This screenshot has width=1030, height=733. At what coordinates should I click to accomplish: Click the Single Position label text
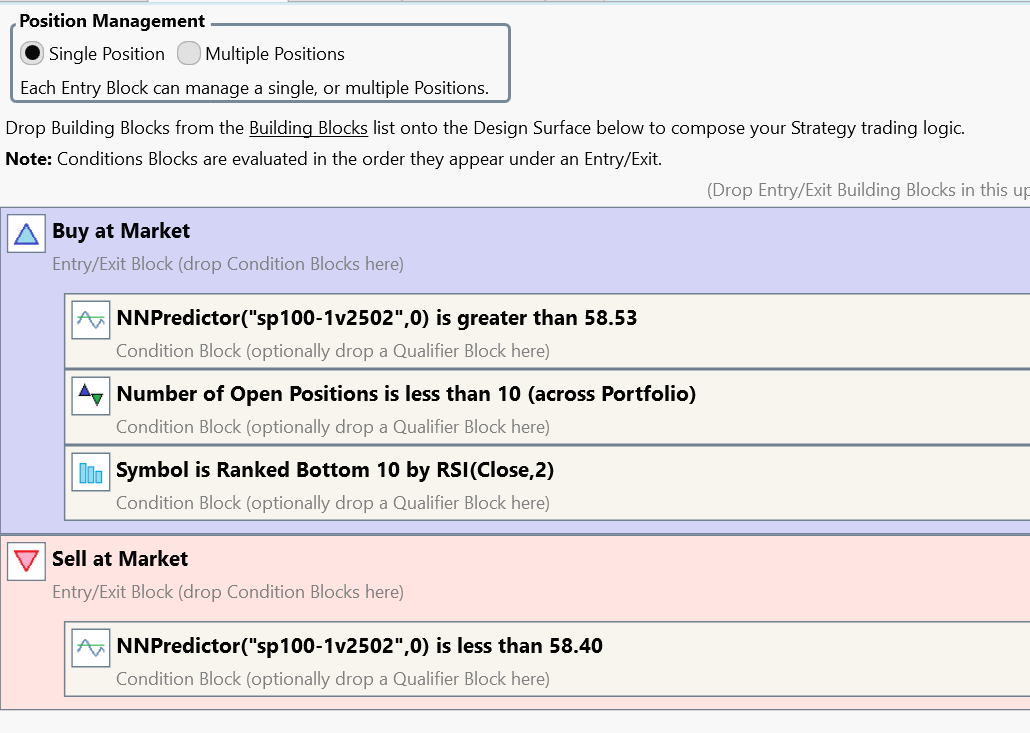pos(106,54)
